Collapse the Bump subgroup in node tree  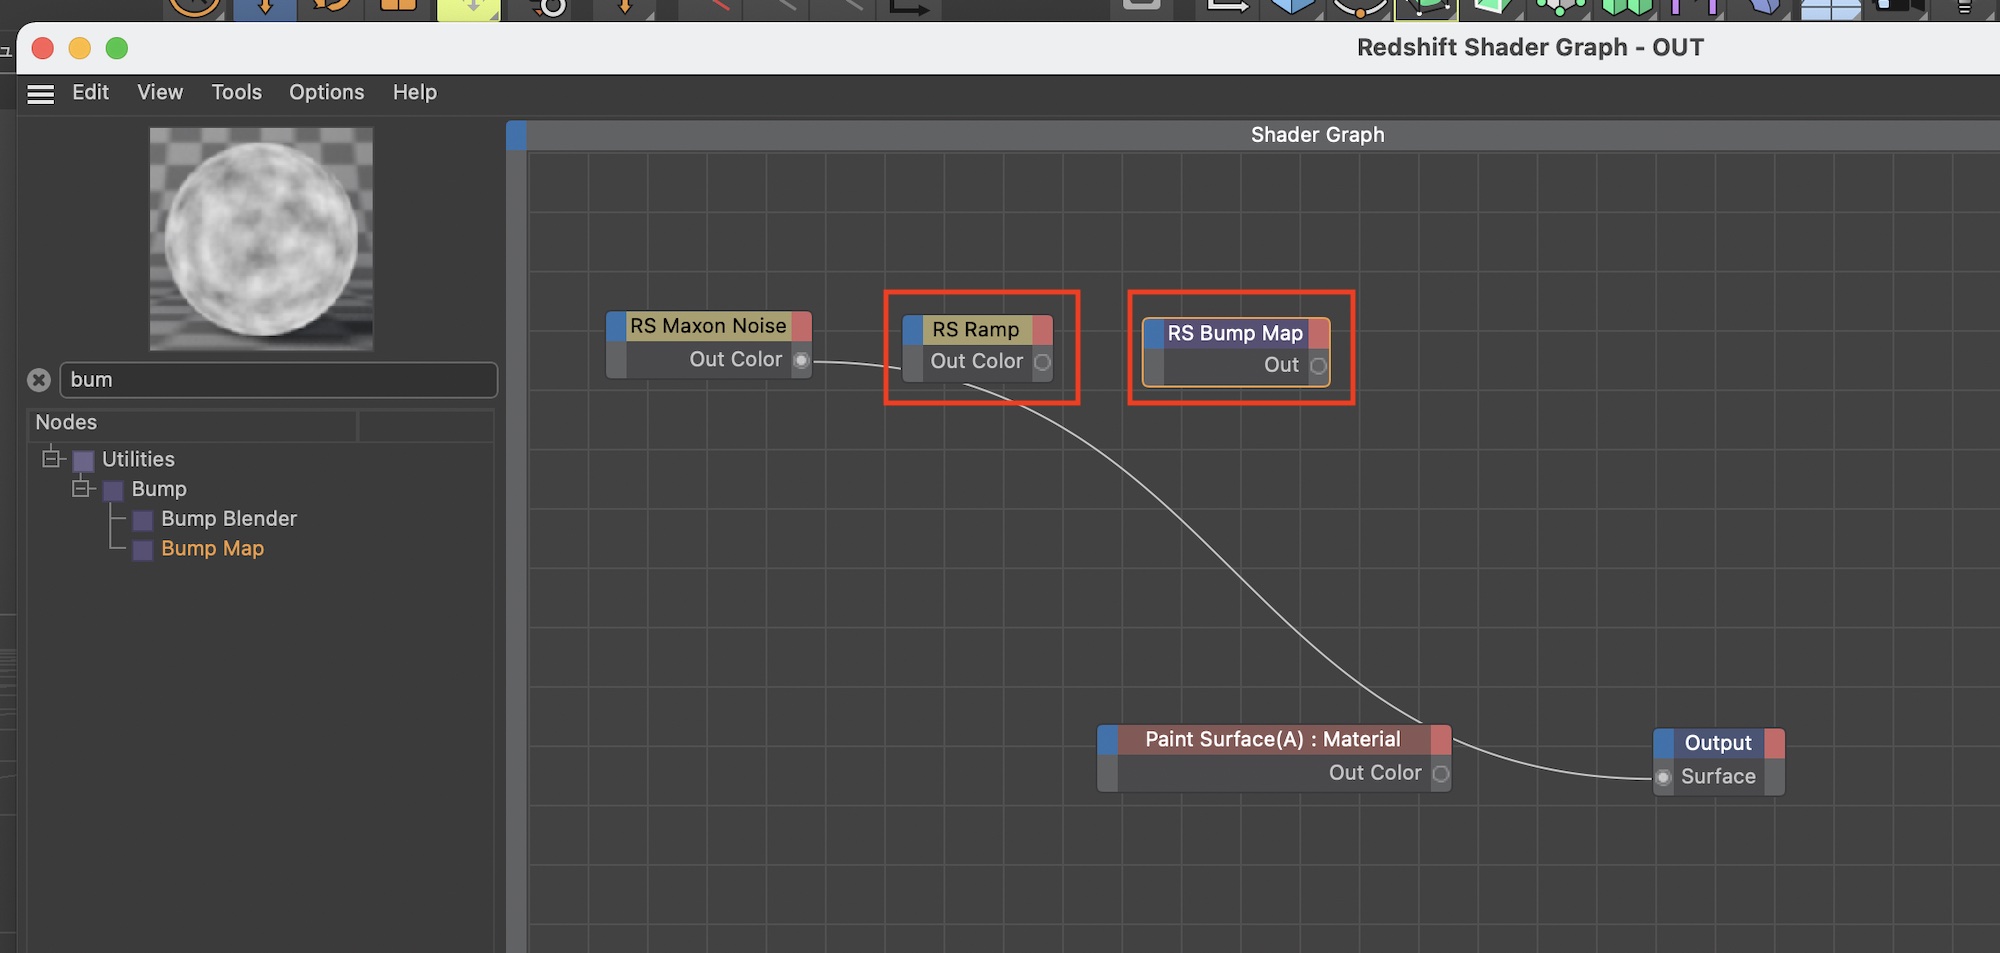[81, 489]
